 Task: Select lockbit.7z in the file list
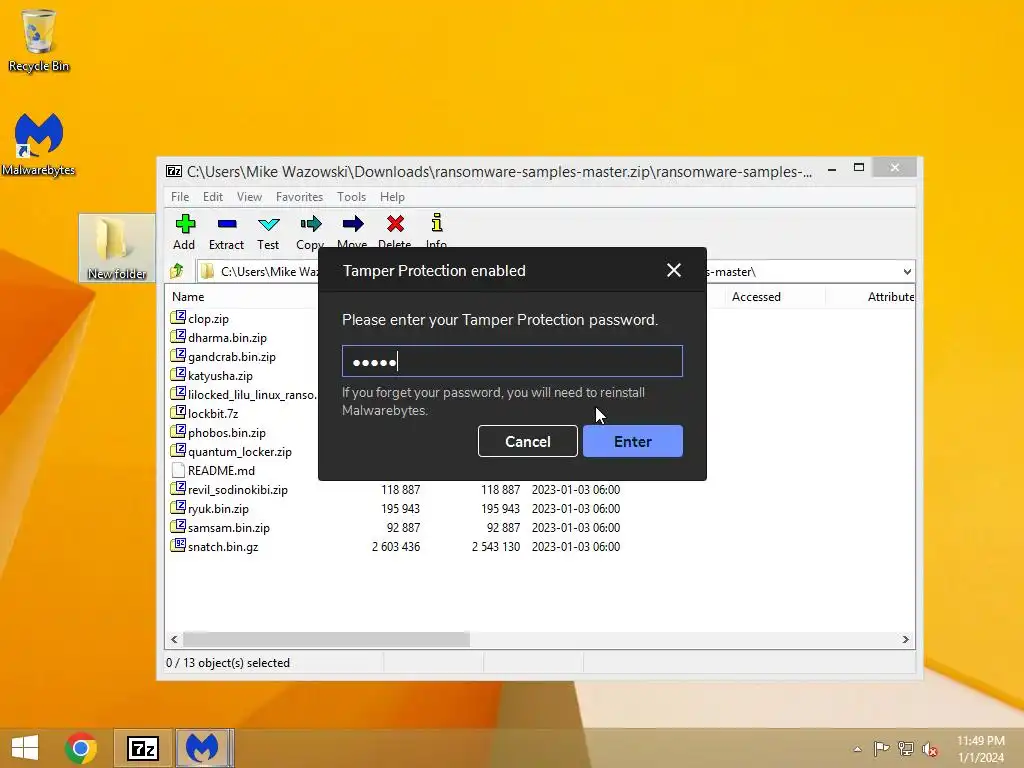click(213, 413)
